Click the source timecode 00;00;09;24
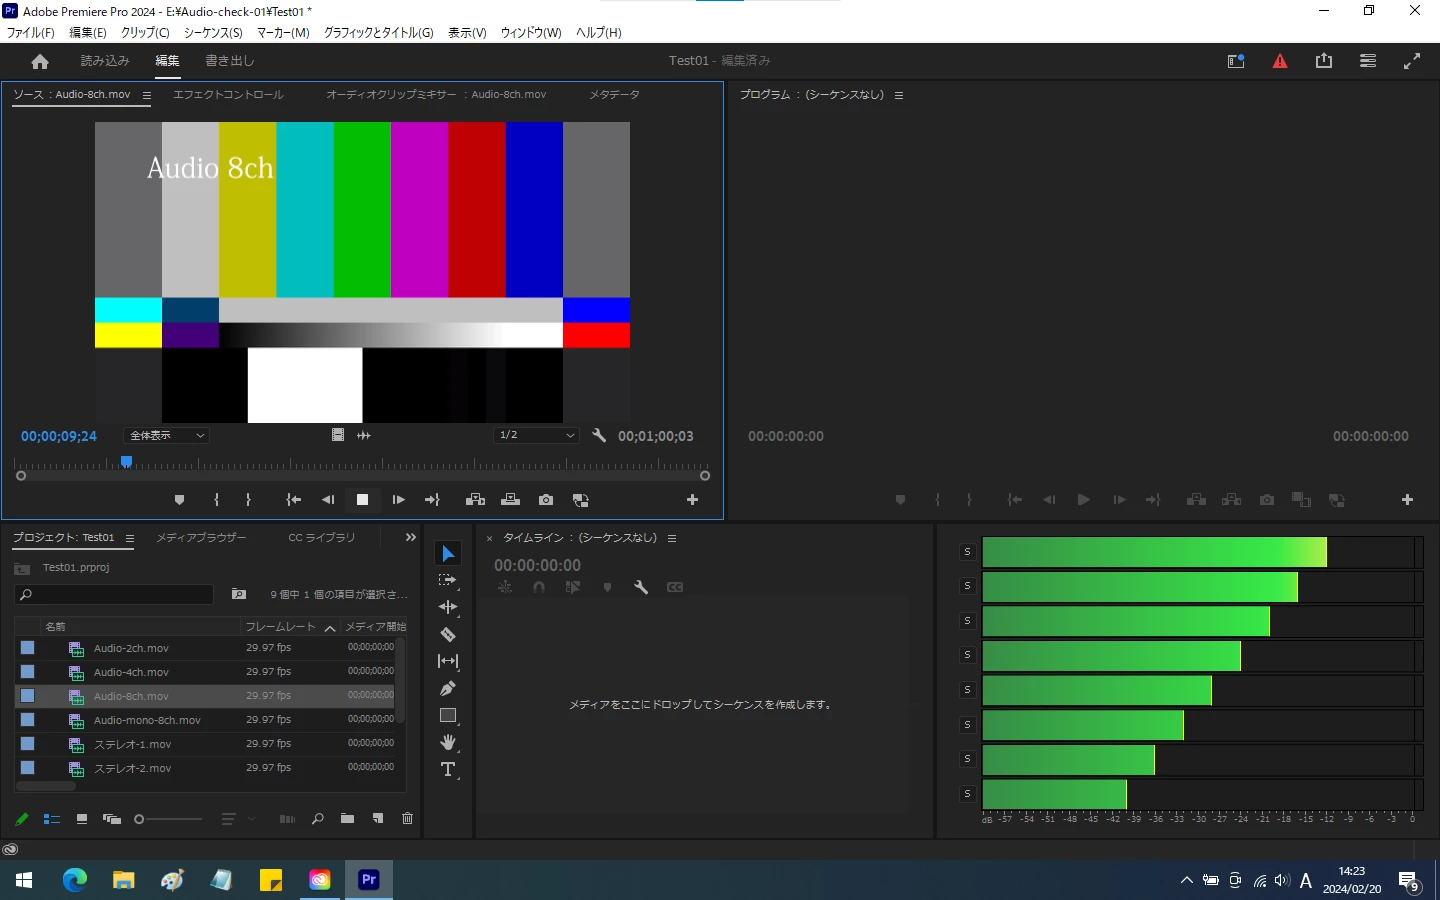 click(59, 436)
